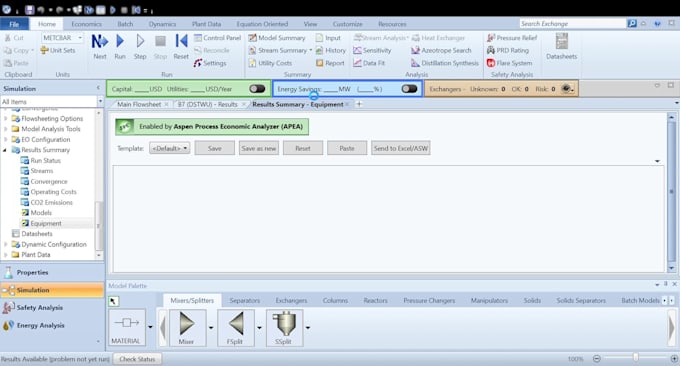Click the Save template button
Viewport: 680px width, 366px height.
coord(215,148)
